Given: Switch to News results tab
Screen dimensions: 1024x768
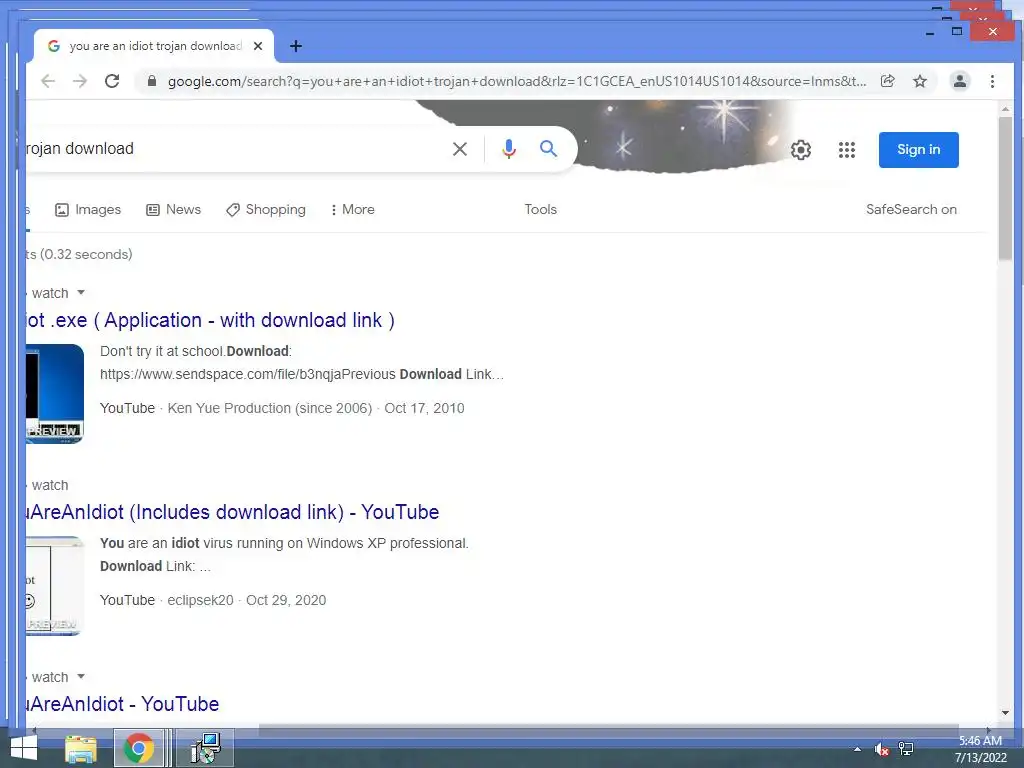Looking at the screenshot, I should 173,210.
